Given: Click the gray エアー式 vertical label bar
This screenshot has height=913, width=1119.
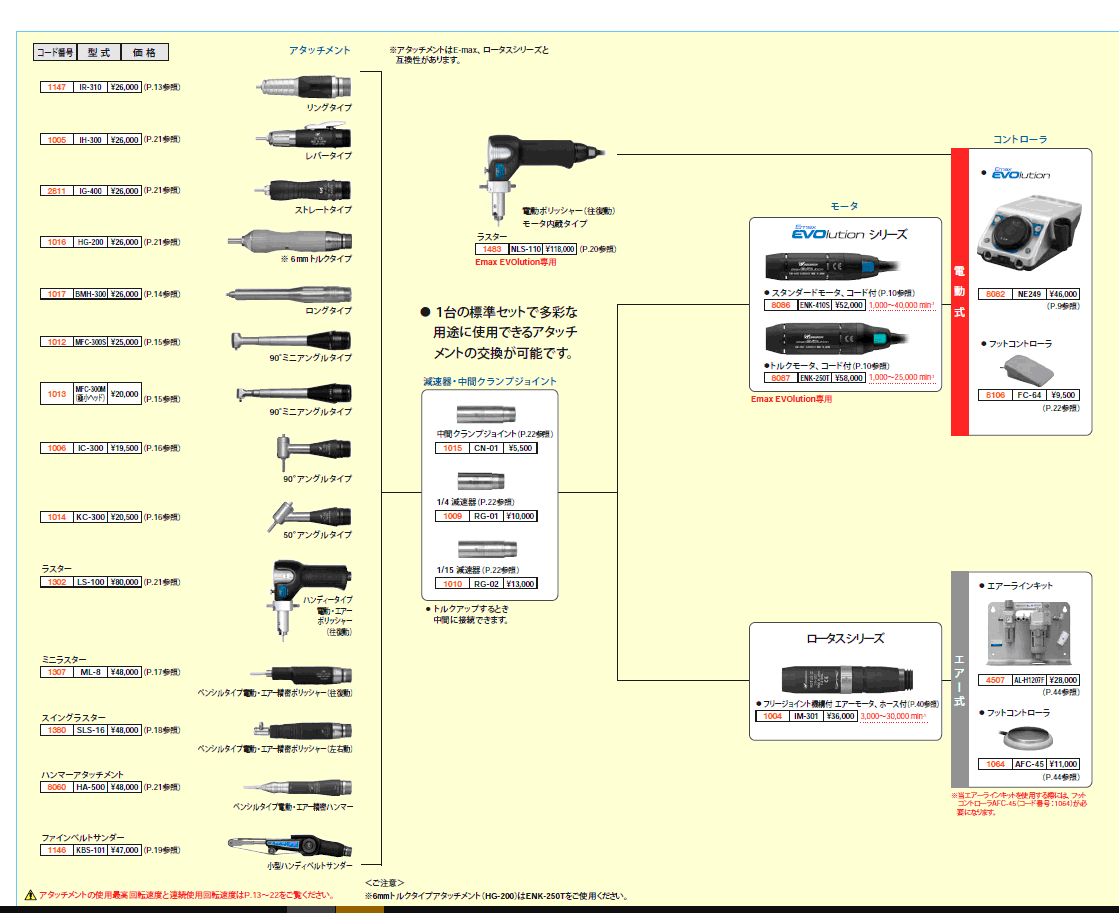Looking at the screenshot, I should click(960, 680).
